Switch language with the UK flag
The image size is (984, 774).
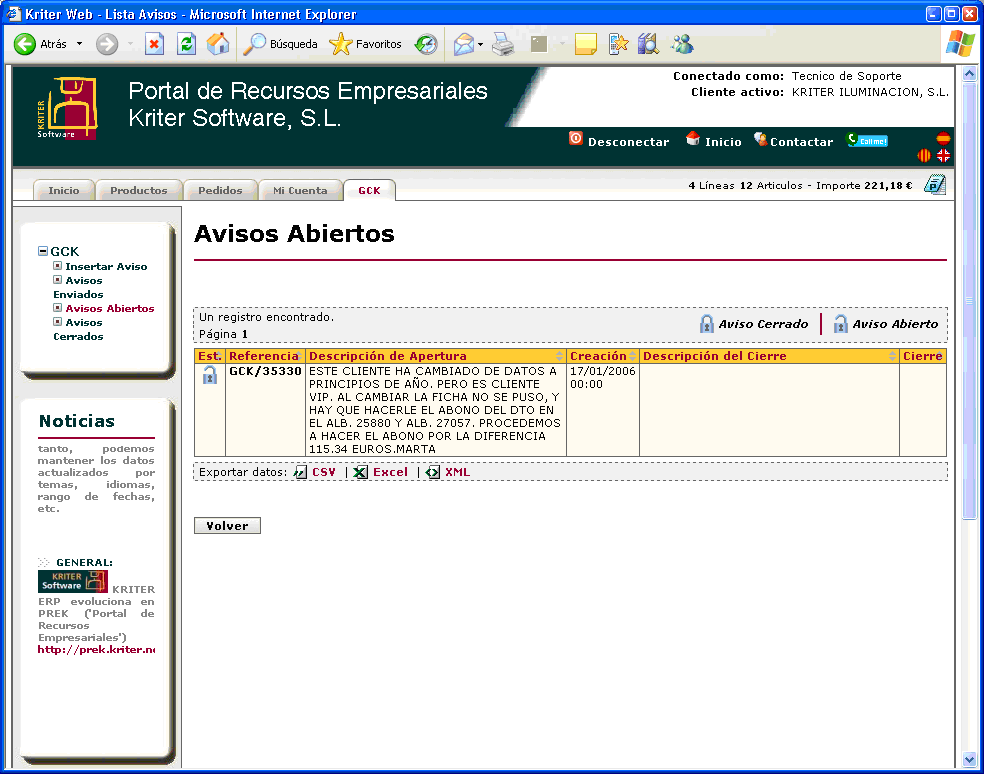pos(943,155)
